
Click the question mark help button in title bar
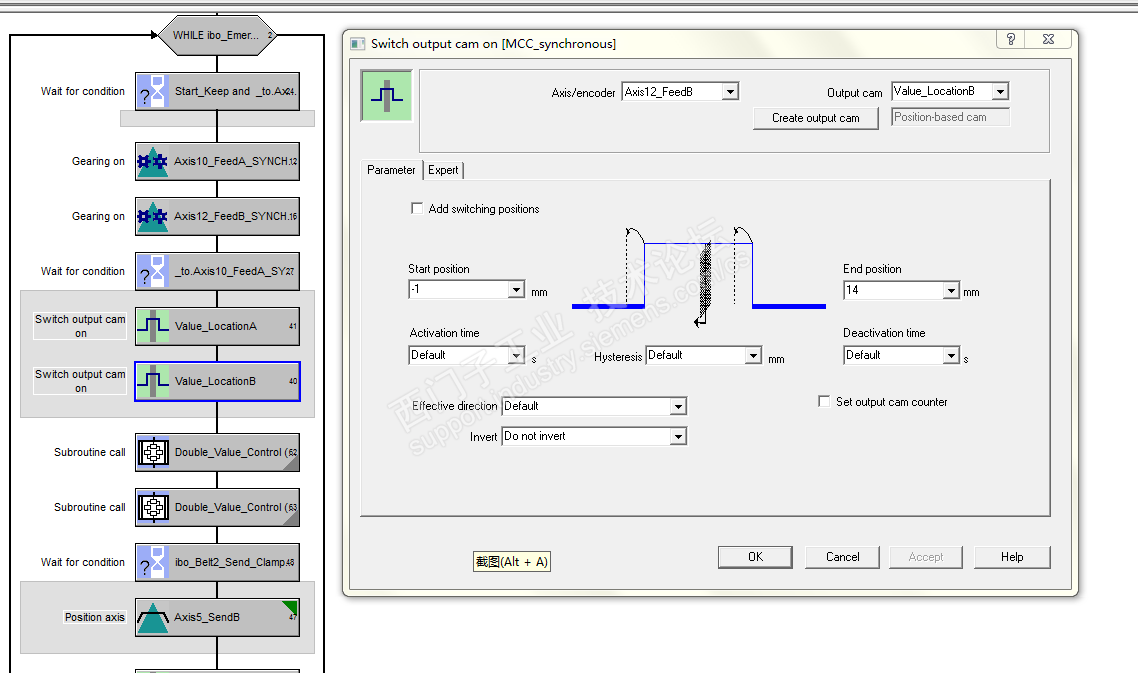click(1010, 39)
